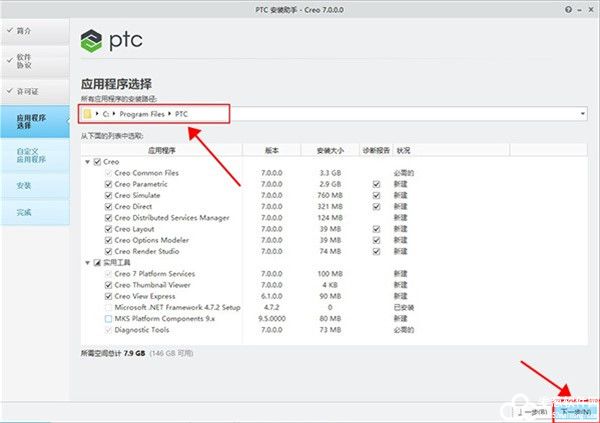Click folder icon in install path
This screenshot has width=600, height=423.
88,114
